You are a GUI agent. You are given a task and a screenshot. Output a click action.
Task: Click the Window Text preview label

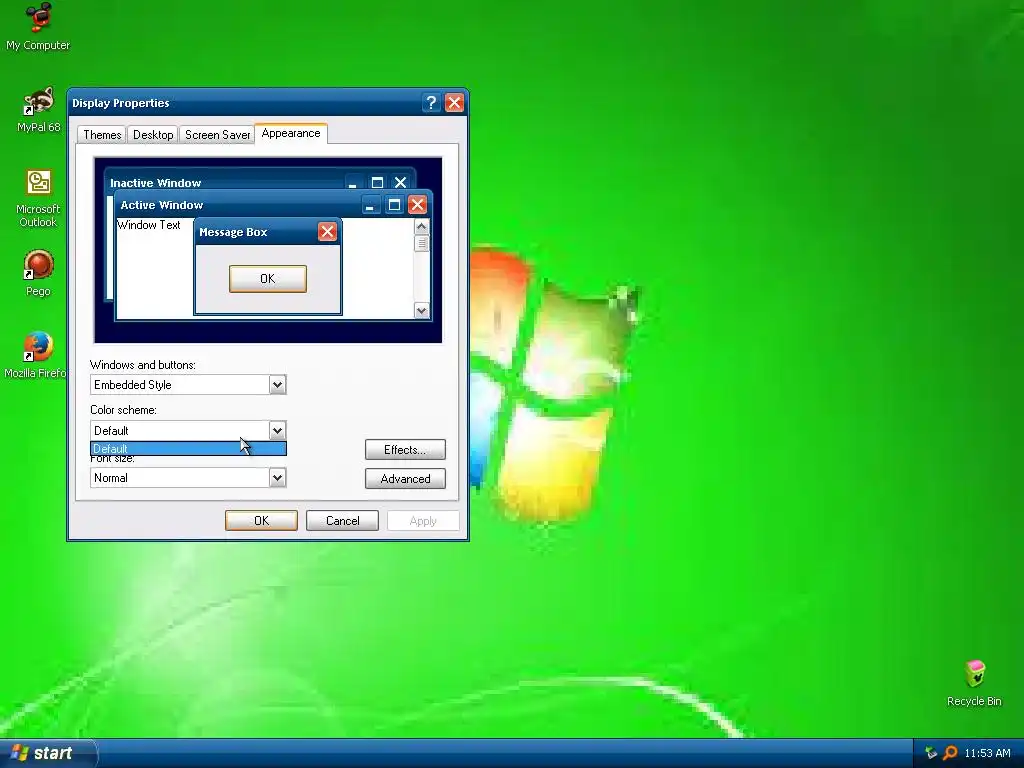coord(149,225)
